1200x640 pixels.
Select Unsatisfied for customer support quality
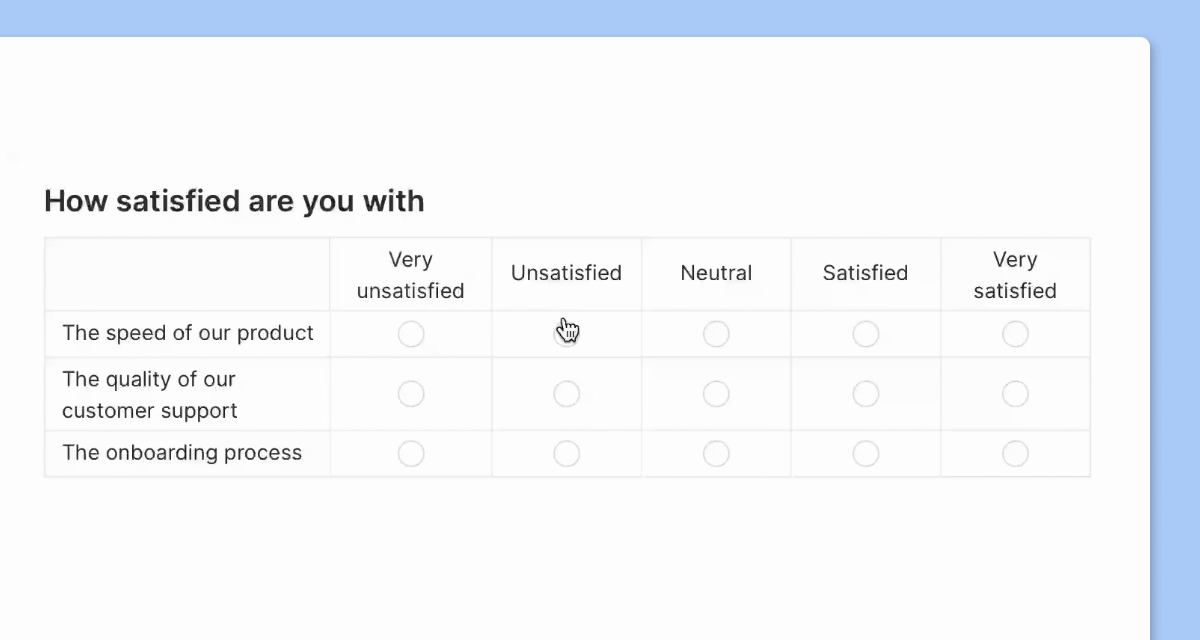point(566,394)
